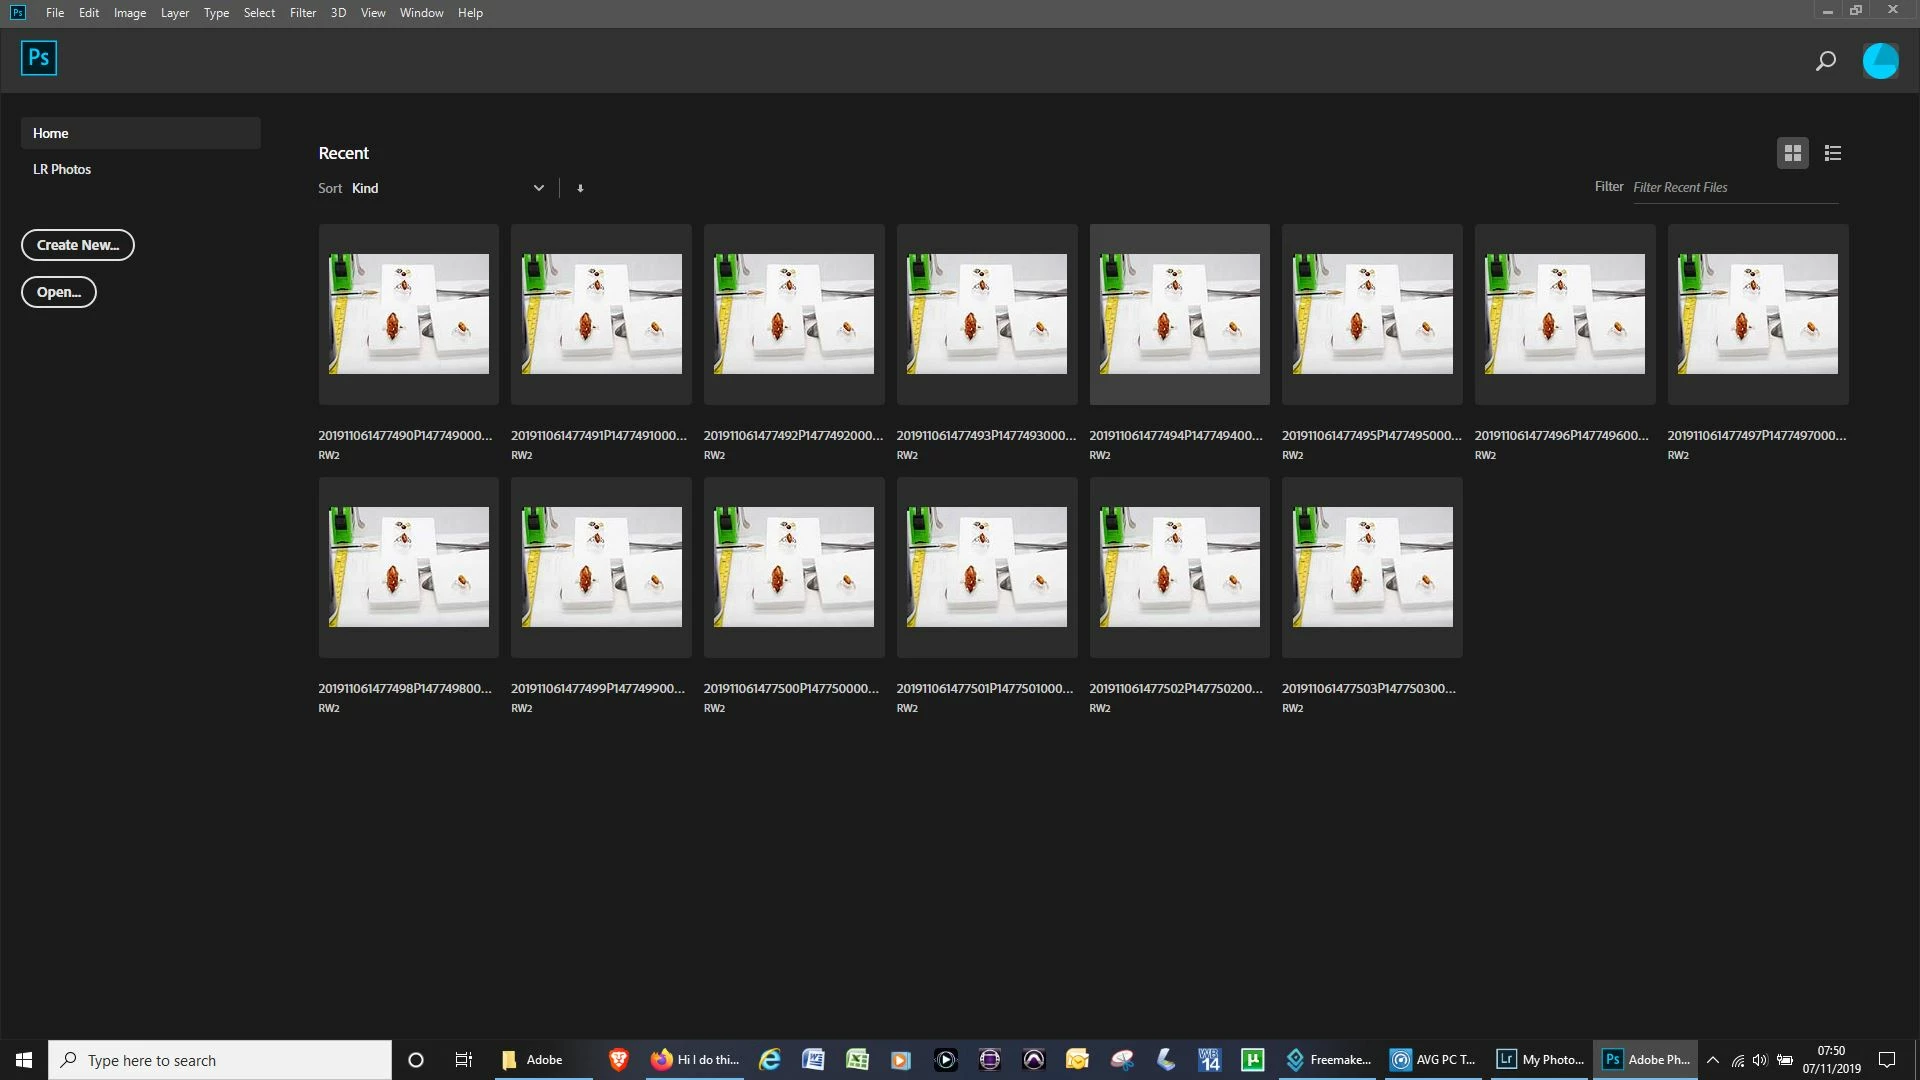Image resolution: width=1920 pixels, height=1080 pixels.
Task: Click the Open button
Action: 59,292
